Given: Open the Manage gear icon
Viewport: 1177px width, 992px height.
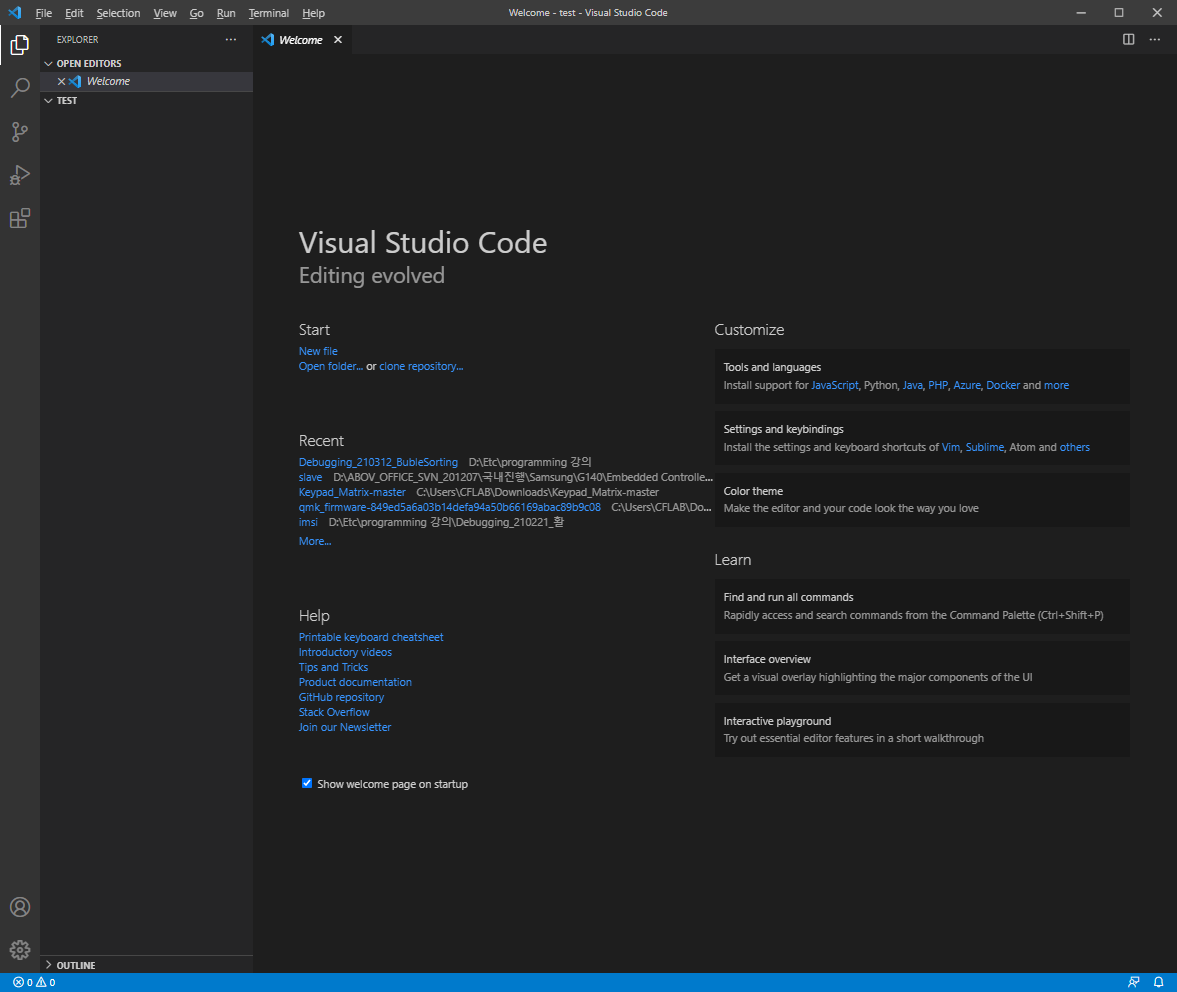Looking at the screenshot, I should pos(20,950).
